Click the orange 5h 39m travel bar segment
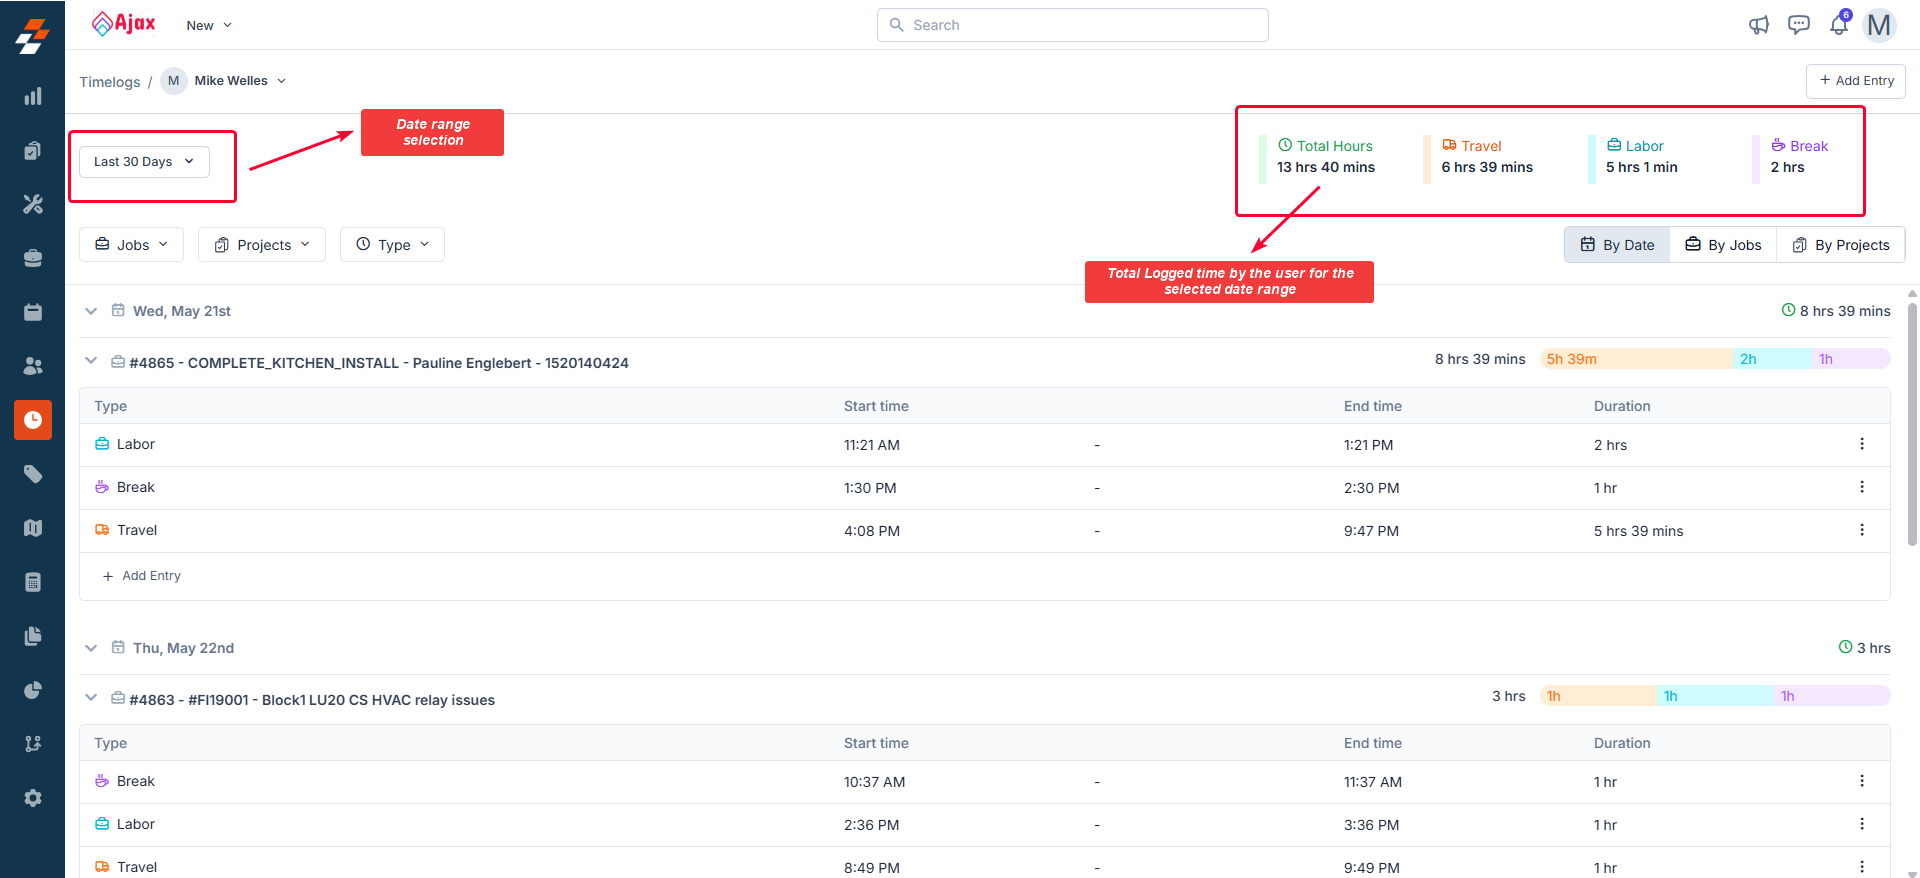Image resolution: width=1920 pixels, height=878 pixels. click(1637, 359)
